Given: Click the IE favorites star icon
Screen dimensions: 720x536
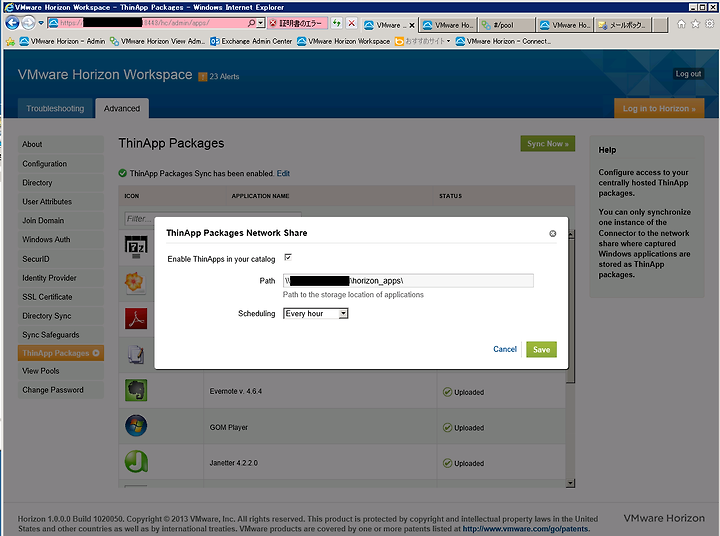Looking at the screenshot, I should pyautogui.click(x=696, y=24).
